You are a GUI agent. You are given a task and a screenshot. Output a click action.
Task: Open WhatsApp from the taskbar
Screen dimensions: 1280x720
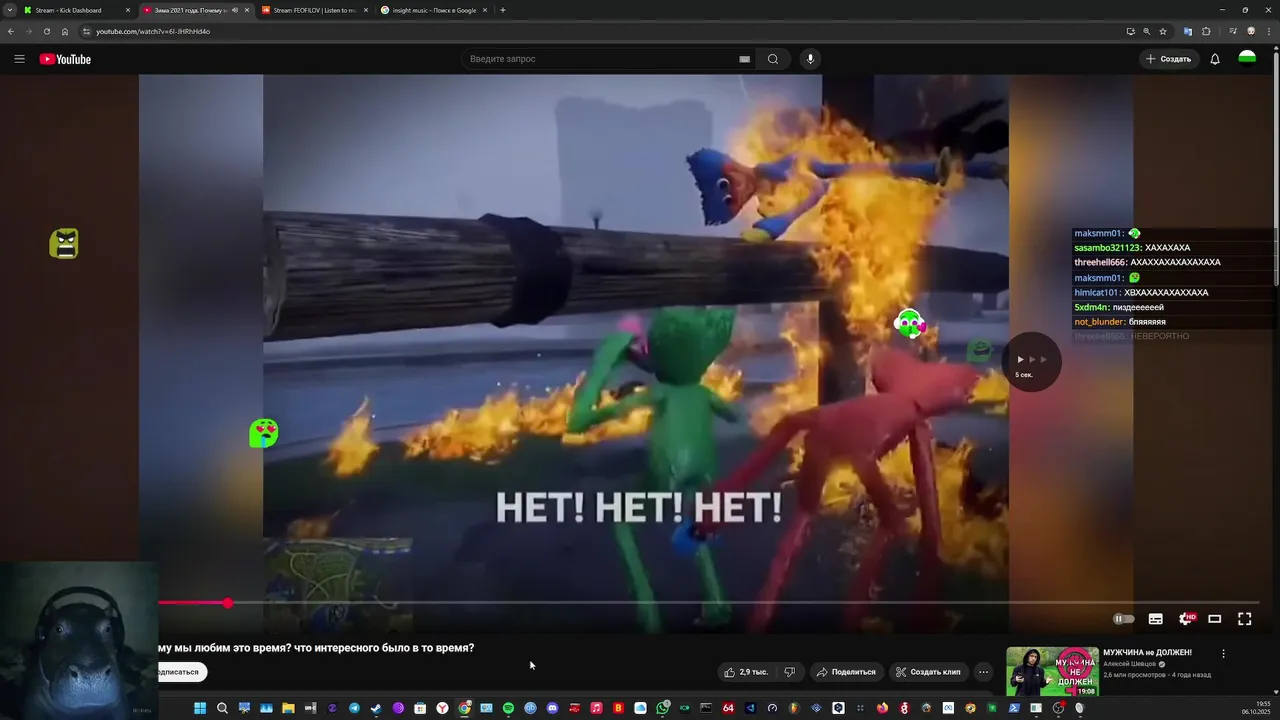point(662,708)
